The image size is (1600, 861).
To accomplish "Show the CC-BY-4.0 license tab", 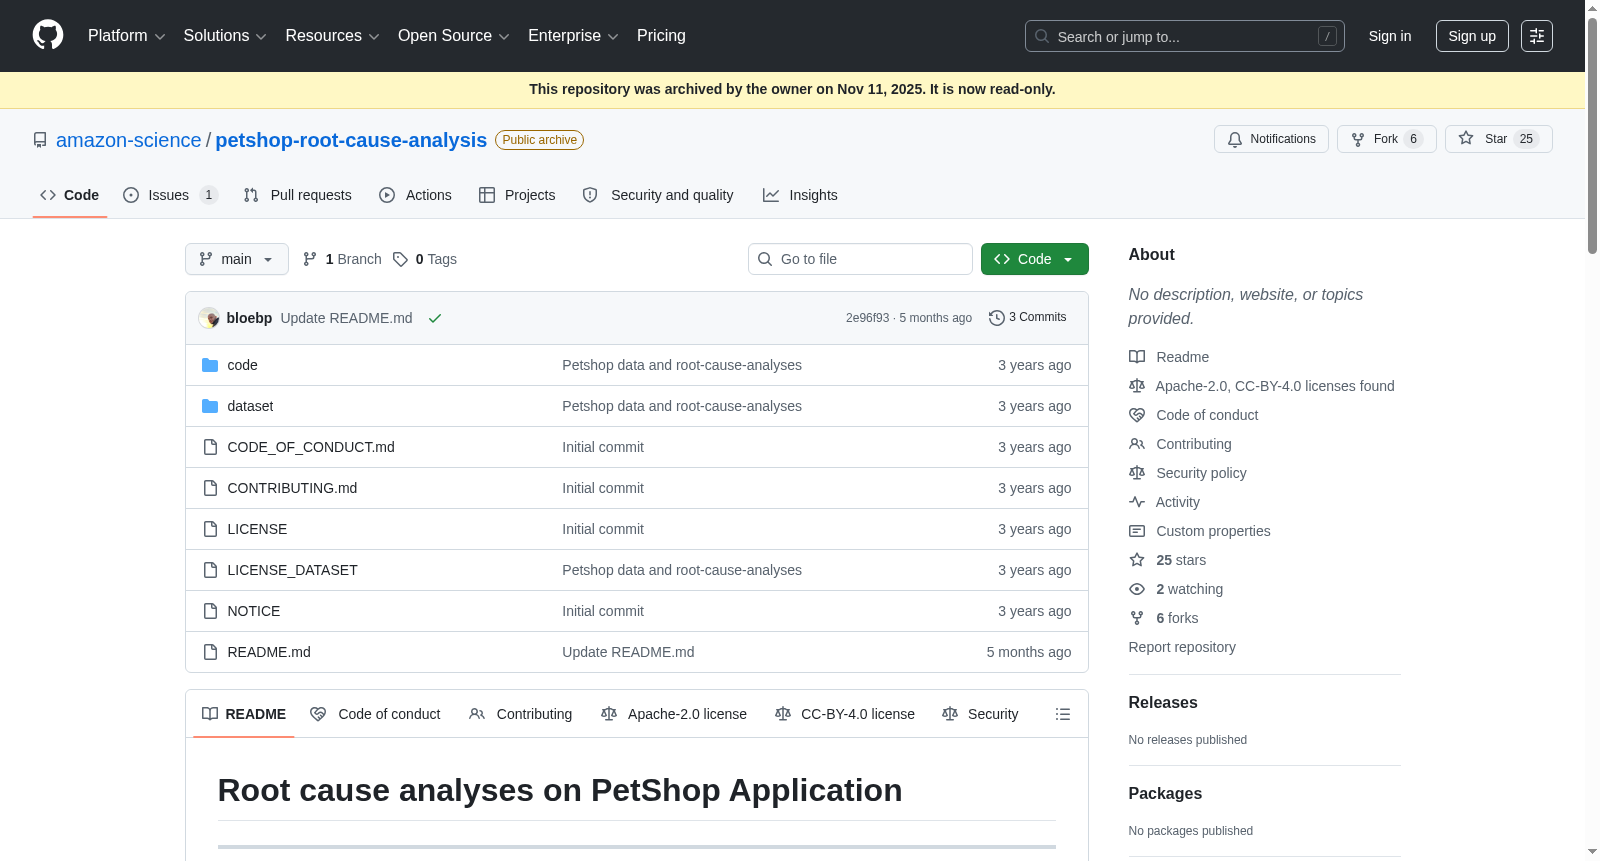I will coord(845,714).
